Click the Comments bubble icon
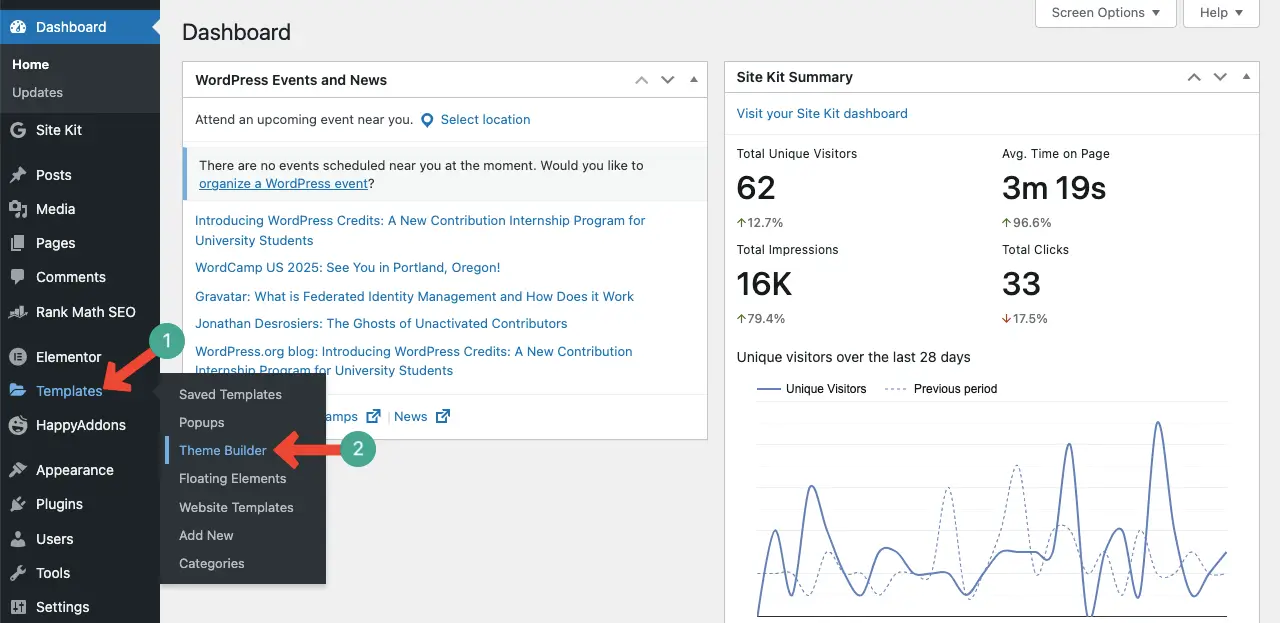The image size is (1280, 623). coord(18,277)
